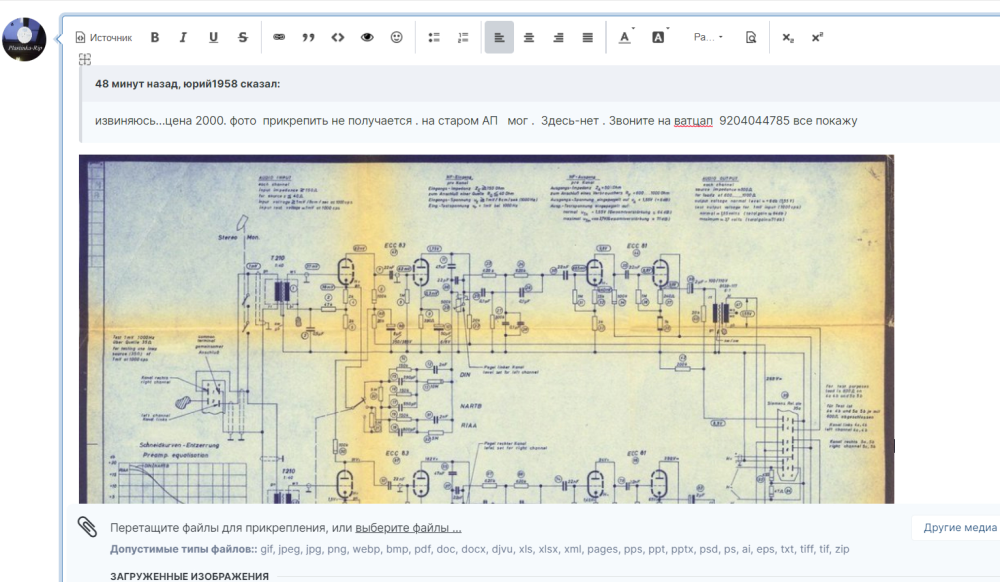Open the emoji smiley picker
Viewport: 1000px width, 582px height.
396,38
